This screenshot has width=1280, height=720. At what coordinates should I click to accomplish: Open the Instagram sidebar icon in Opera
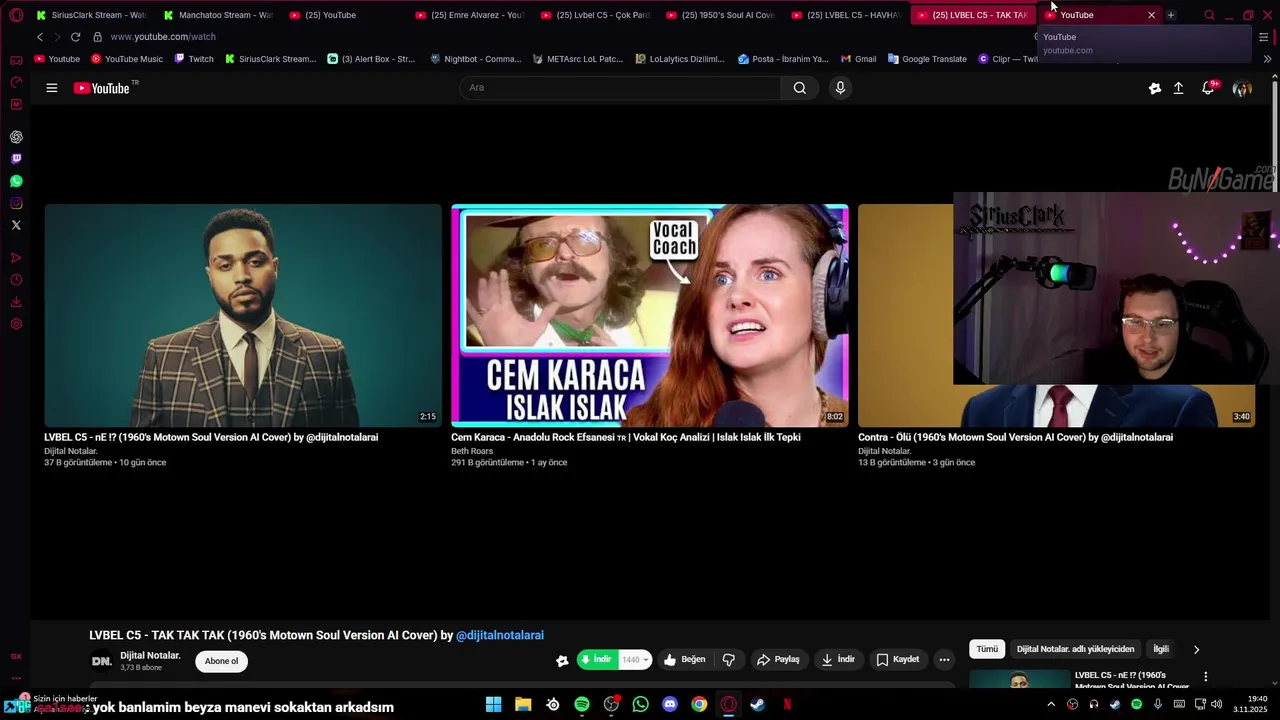16,203
